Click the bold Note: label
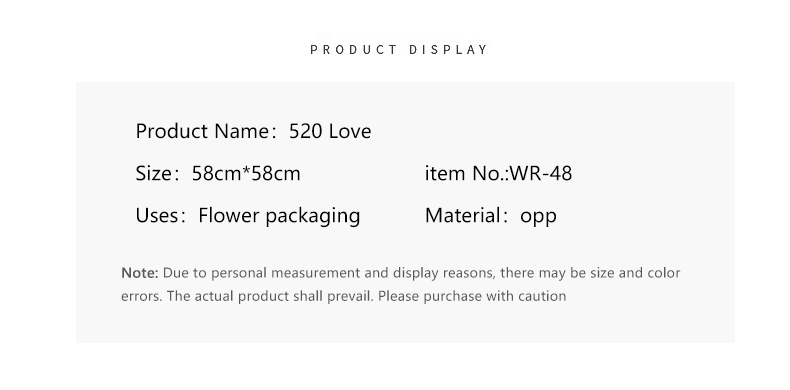Screen dimensions: 790x390 tap(140, 273)
